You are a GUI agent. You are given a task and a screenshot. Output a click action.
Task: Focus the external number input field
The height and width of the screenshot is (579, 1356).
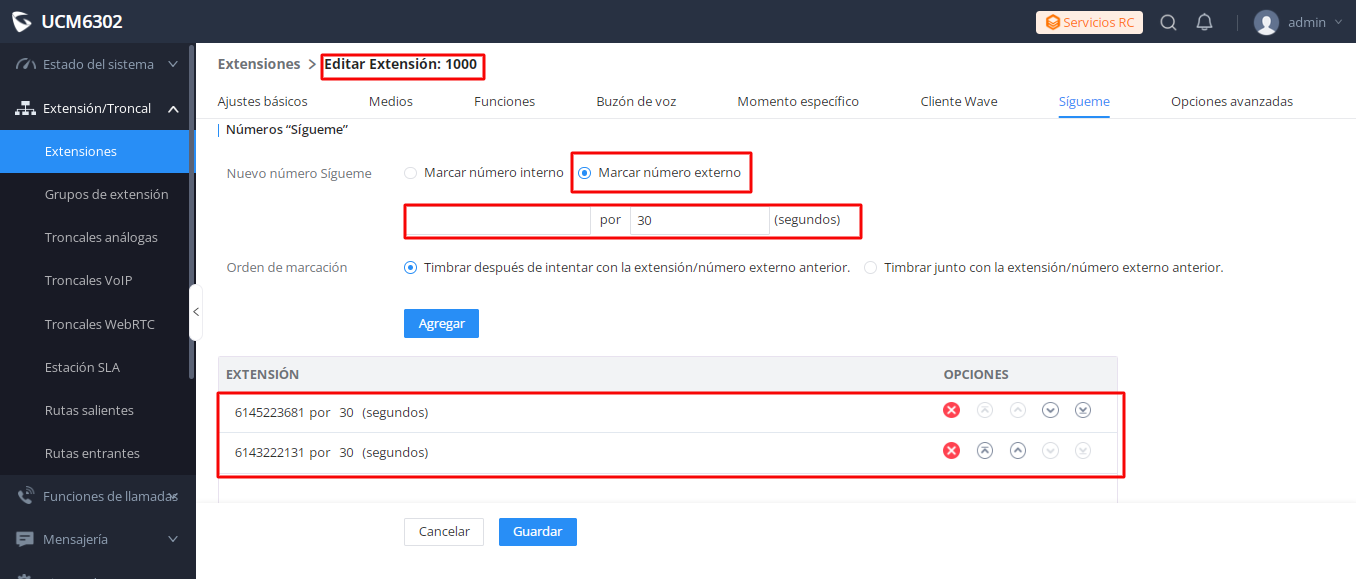(499, 220)
